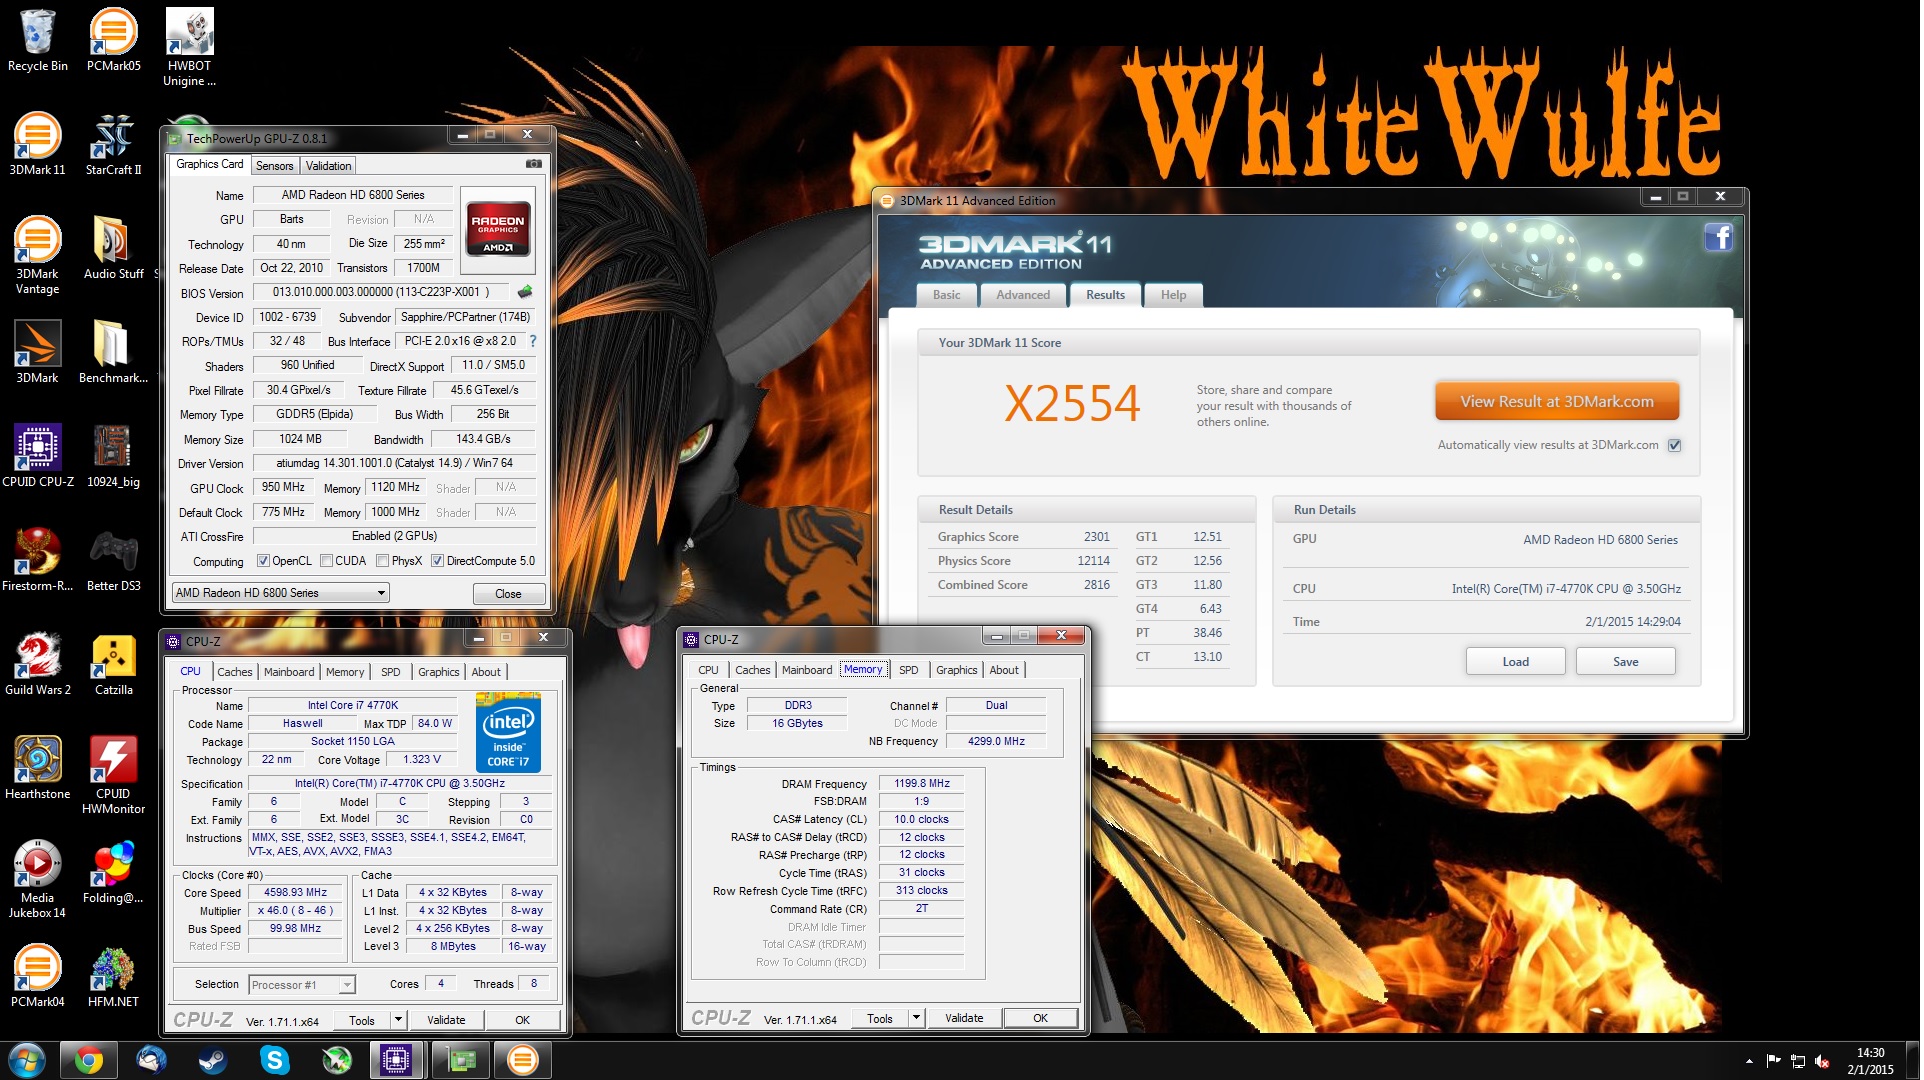
Task: Open the GPU selection dropdown in GPU-Z
Action: click(280, 593)
